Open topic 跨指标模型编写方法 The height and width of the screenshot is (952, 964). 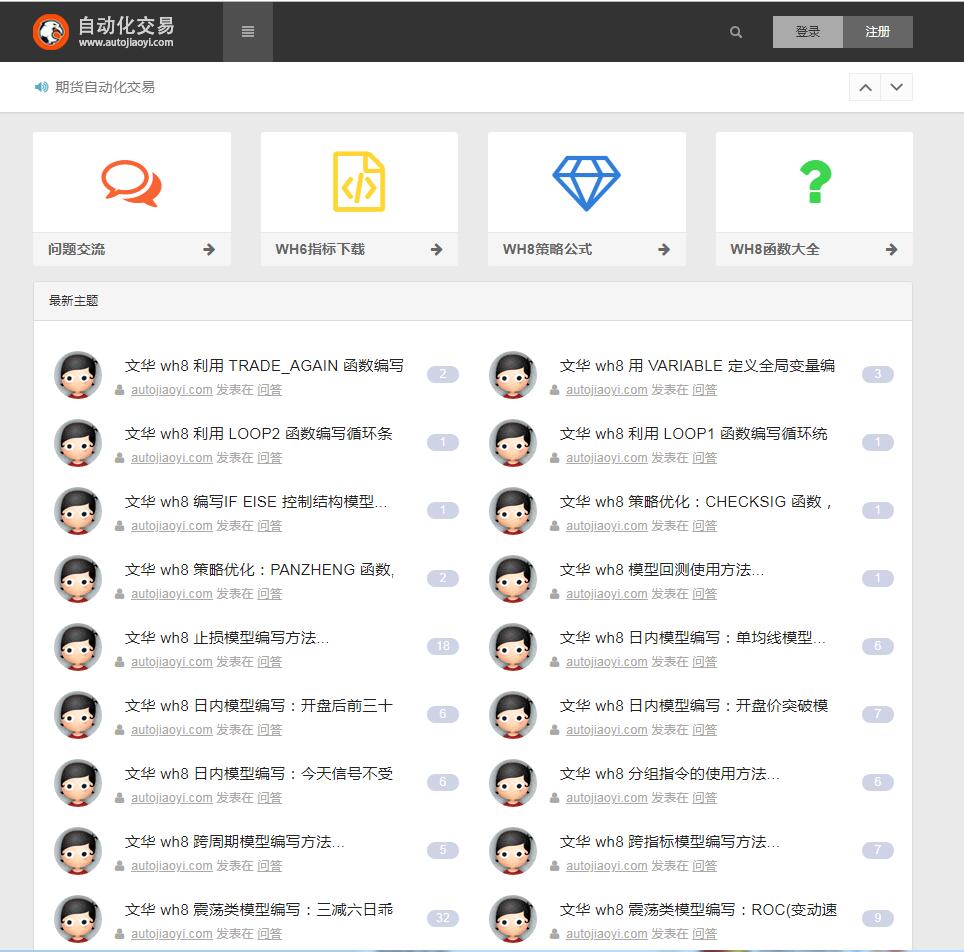[670, 842]
